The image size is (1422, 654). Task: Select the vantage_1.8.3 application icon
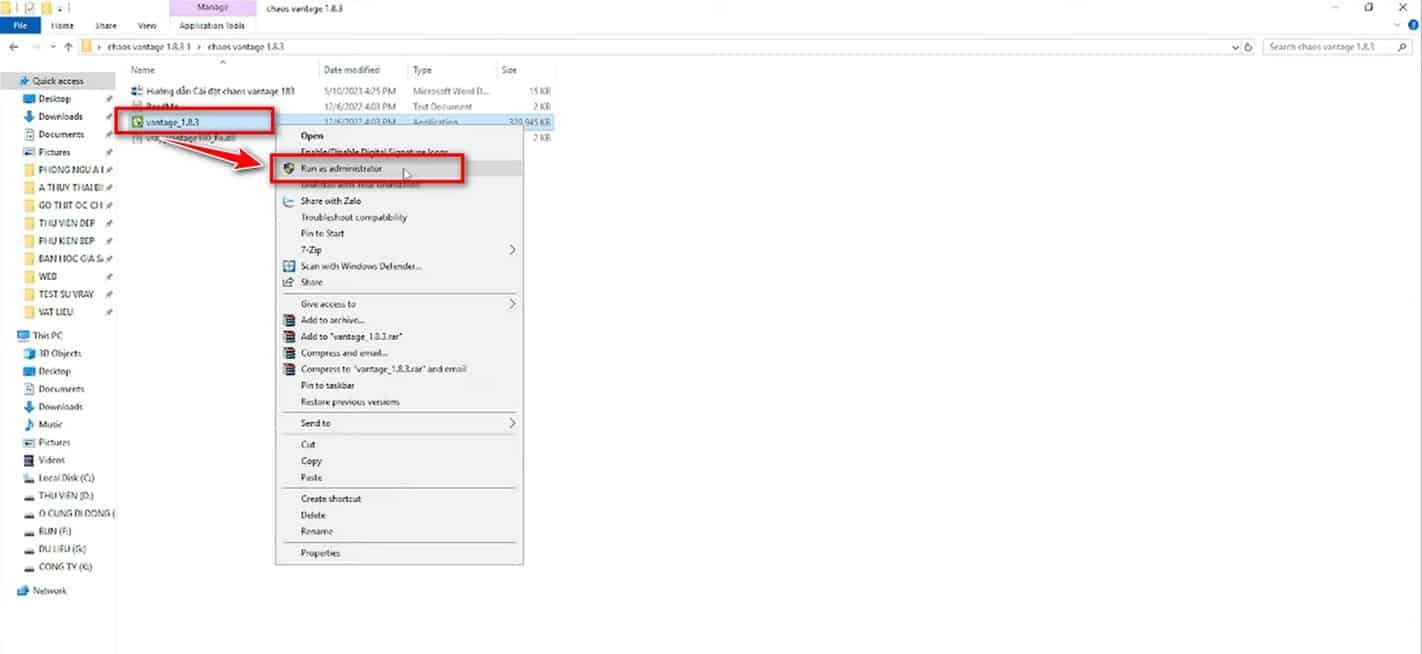138,122
